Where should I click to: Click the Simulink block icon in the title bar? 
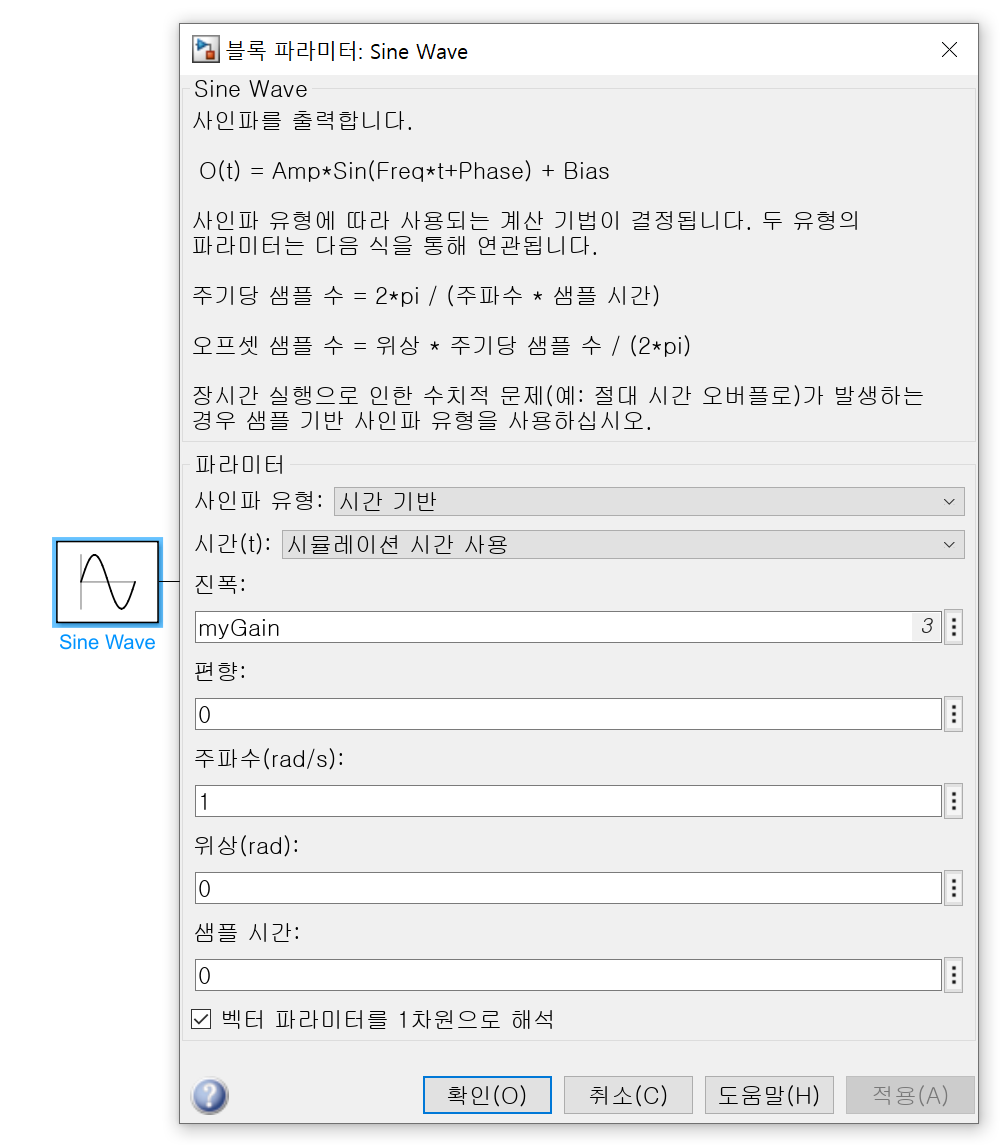[205, 49]
